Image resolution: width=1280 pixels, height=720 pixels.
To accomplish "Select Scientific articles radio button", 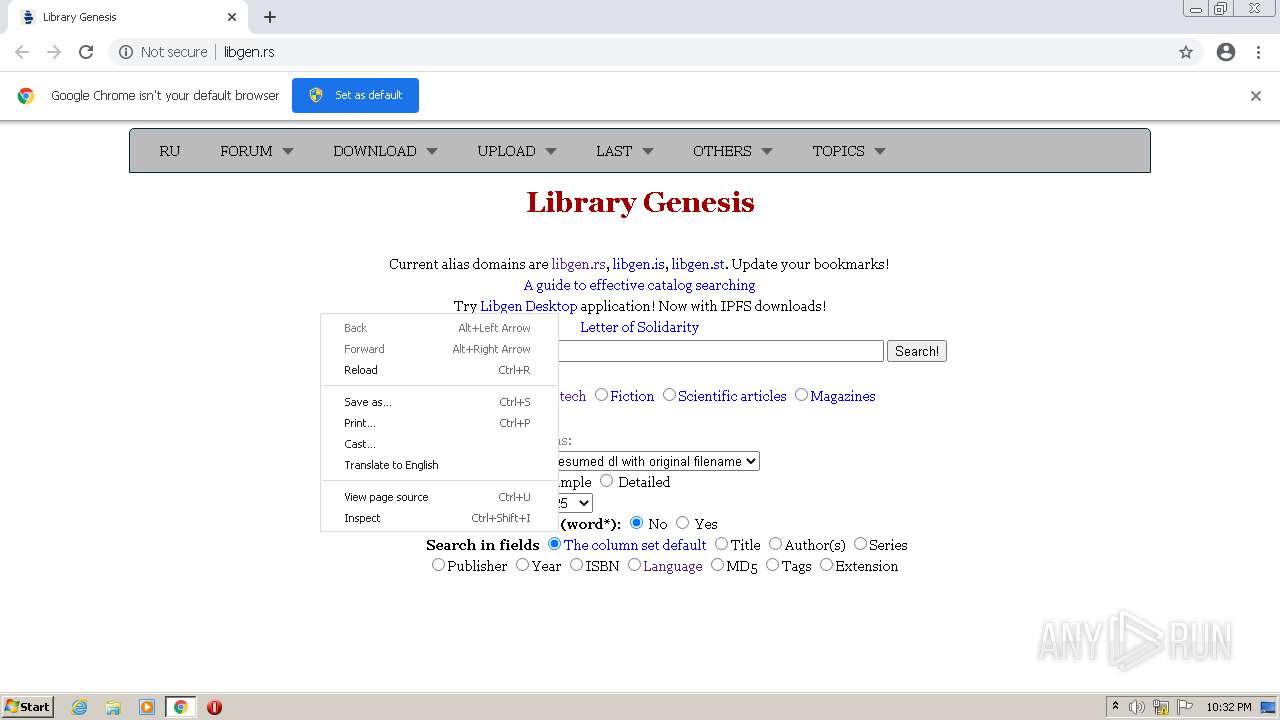I will (x=669, y=395).
